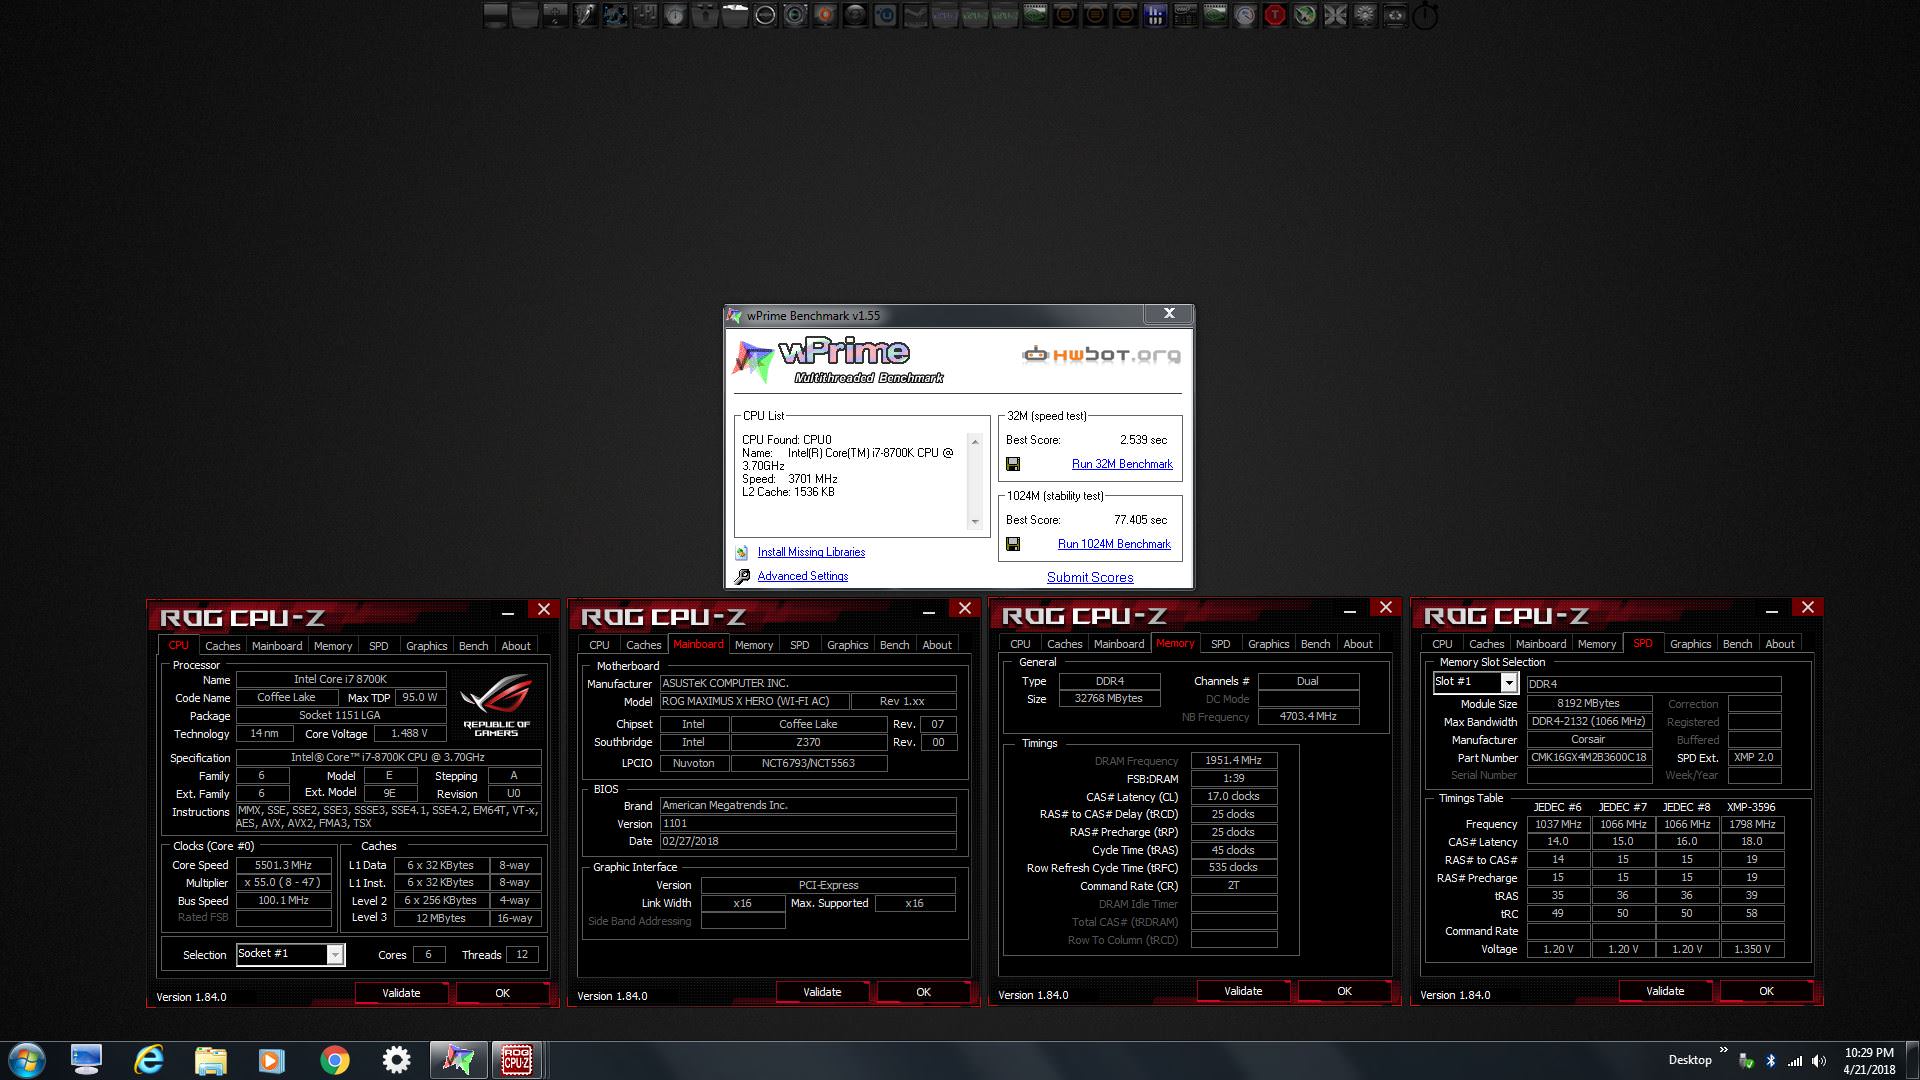Click the floppy save icon beside 32M best score

point(1013,464)
